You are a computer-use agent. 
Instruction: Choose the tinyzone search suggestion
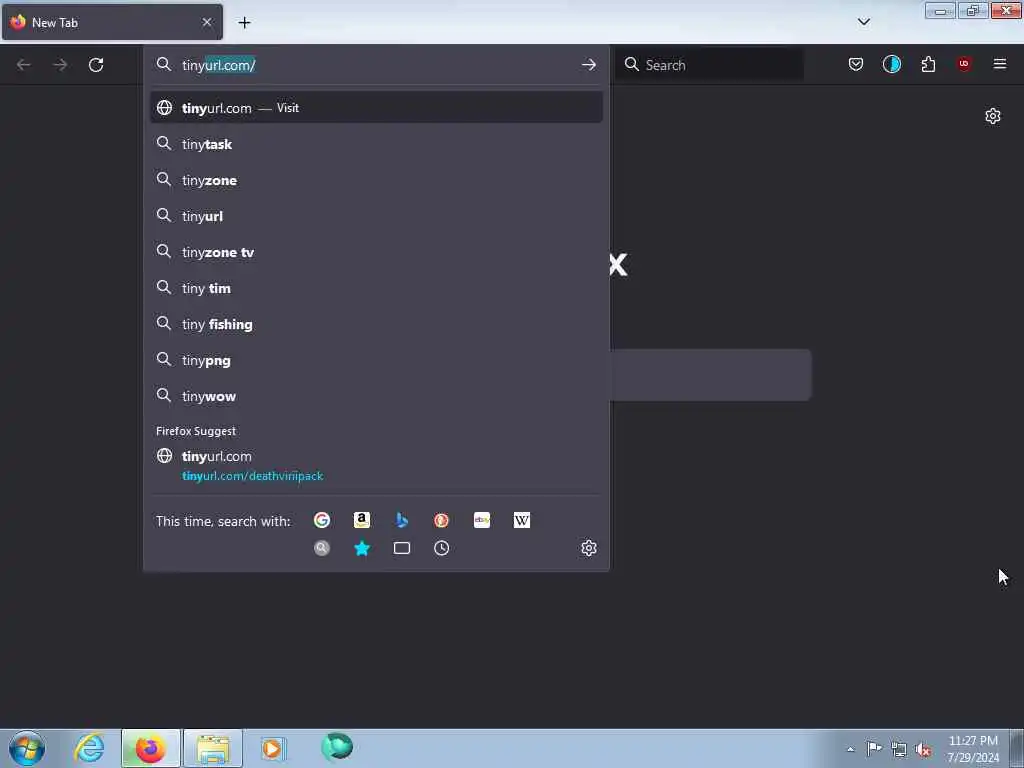(x=376, y=180)
